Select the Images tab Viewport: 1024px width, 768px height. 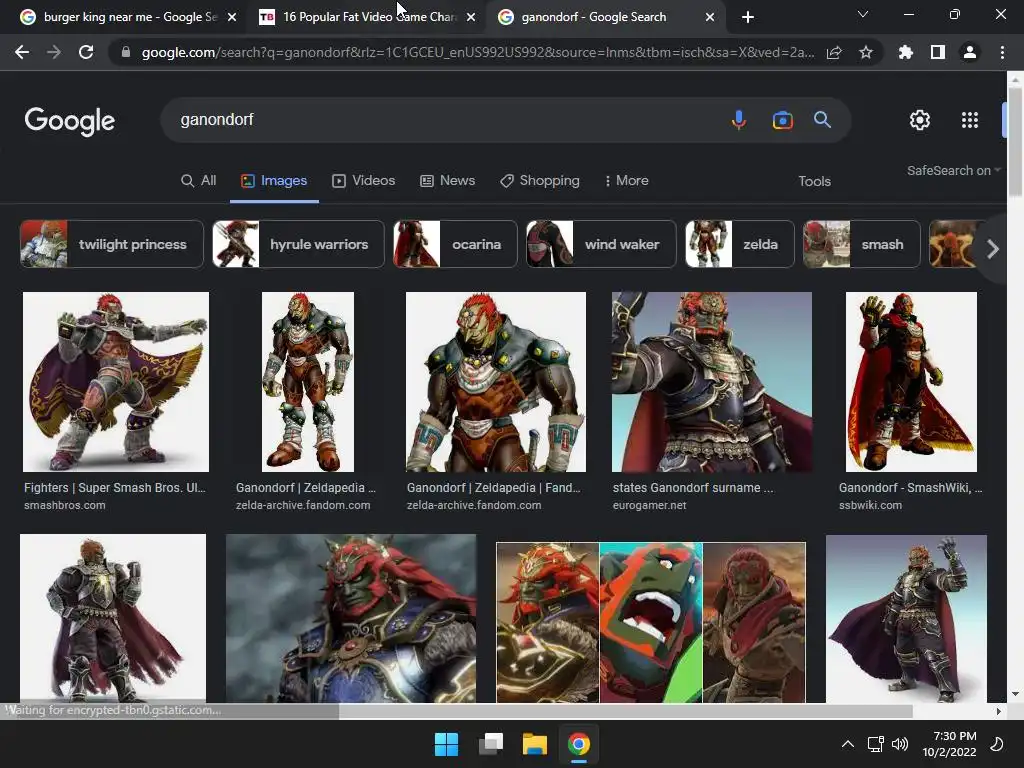[x=274, y=180]
